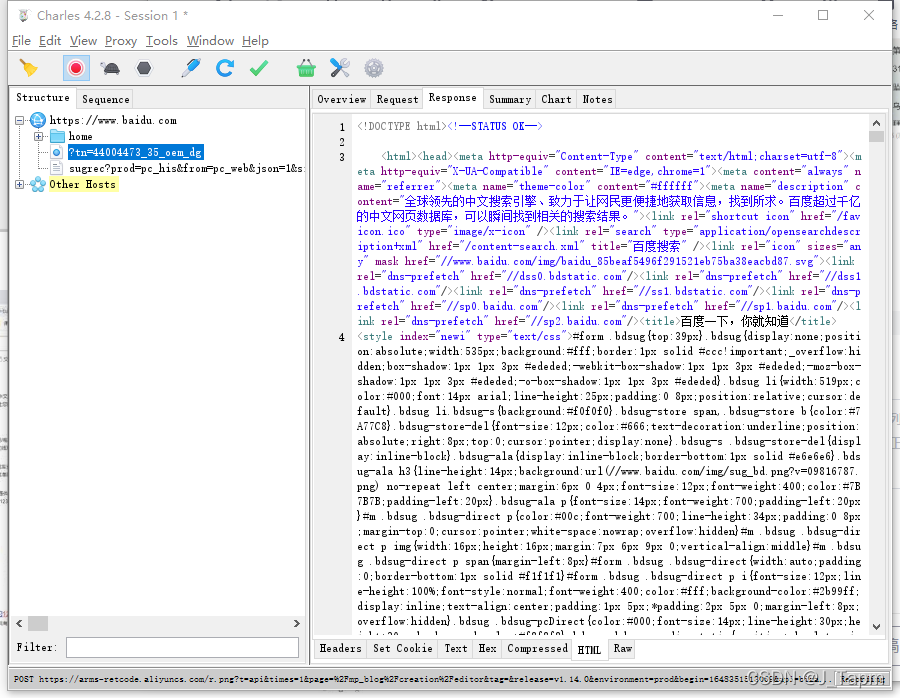
Task: Open the Summary tab
Action: click(510, 99)
